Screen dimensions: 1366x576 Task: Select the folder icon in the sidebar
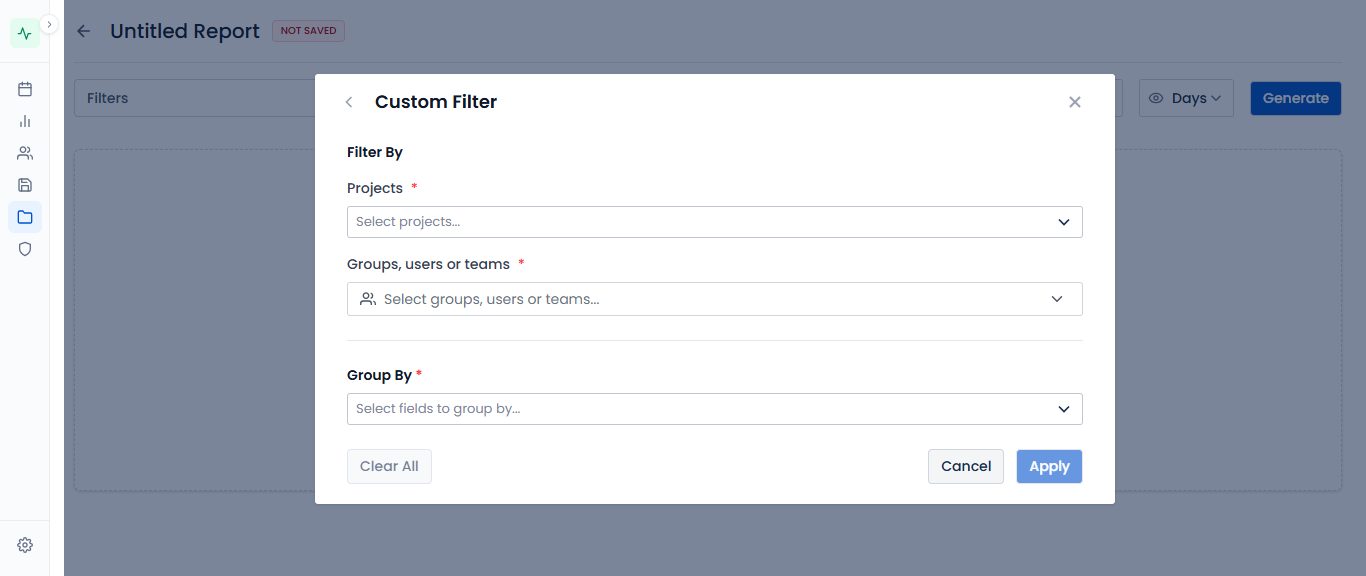(x=25, y=217)
